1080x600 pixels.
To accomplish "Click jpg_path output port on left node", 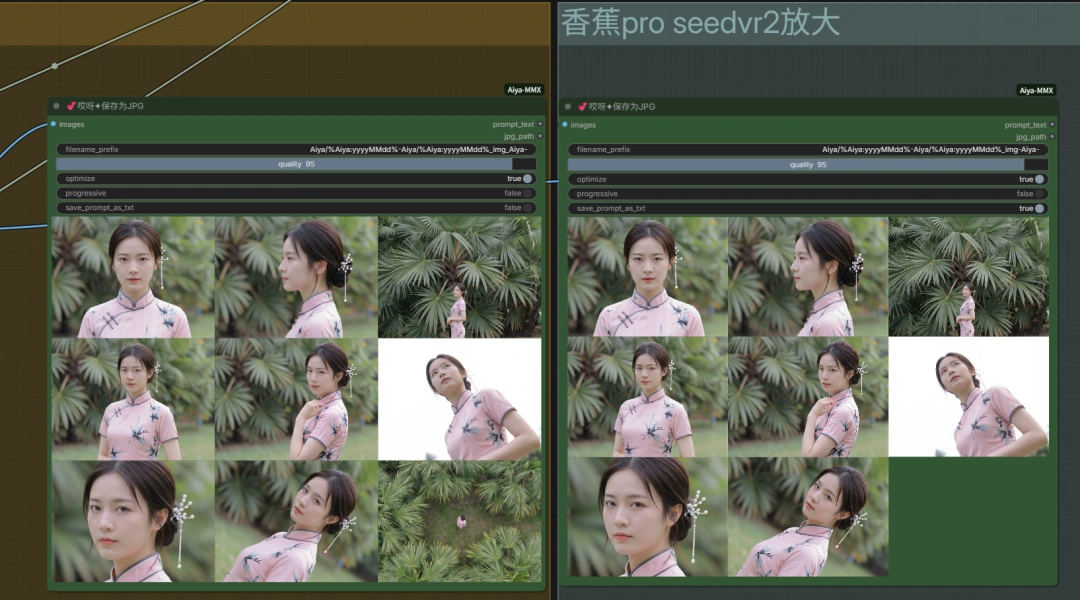I will pos(540,135).
